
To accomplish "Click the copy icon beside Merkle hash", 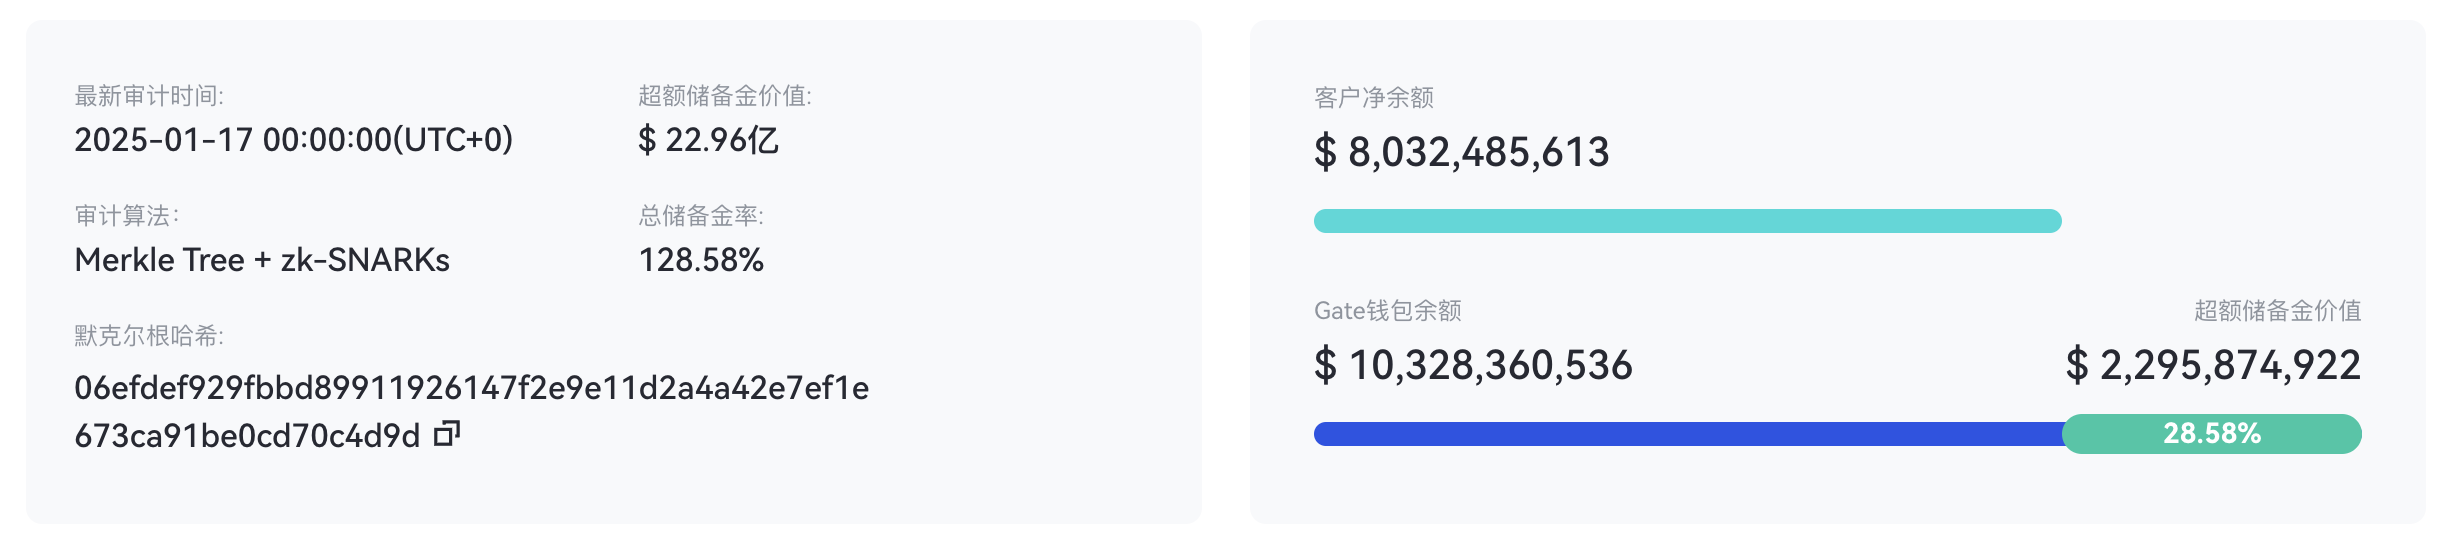I will (446, 434).
